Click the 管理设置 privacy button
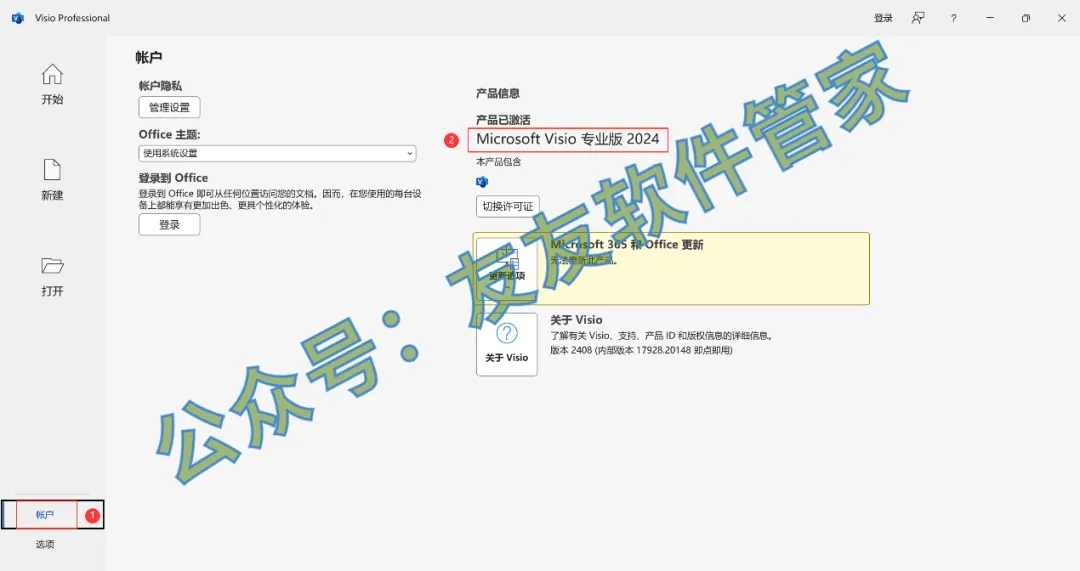This screenshot has height=571, width=1080. tap(169, 107)
